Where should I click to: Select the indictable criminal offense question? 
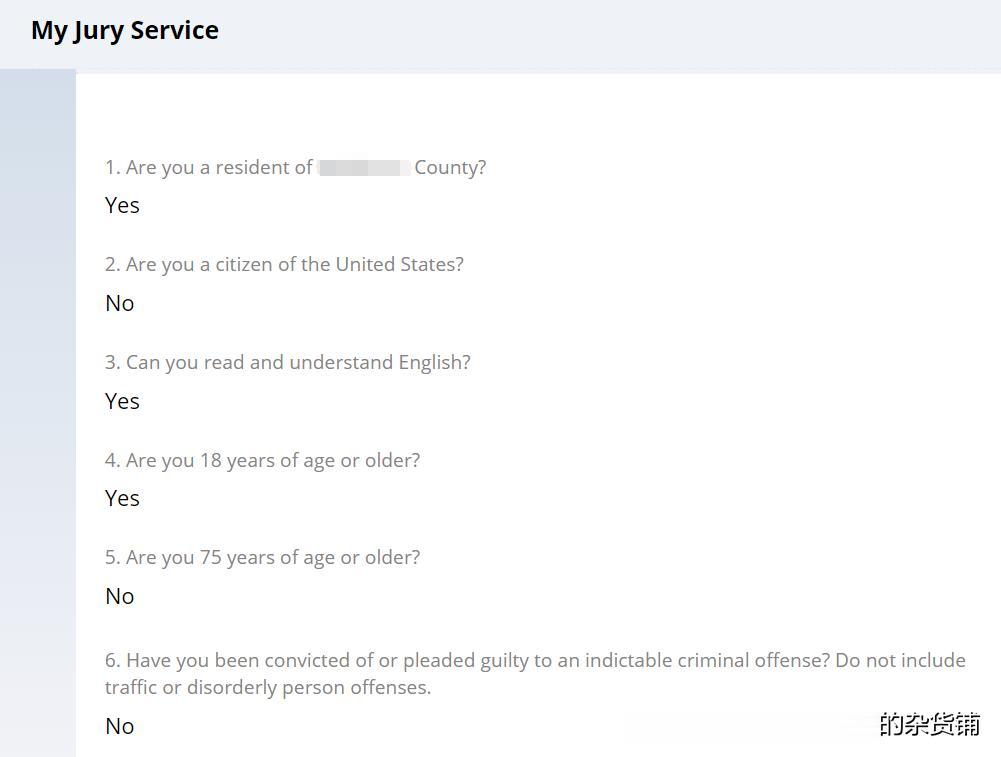click(535, 674)
